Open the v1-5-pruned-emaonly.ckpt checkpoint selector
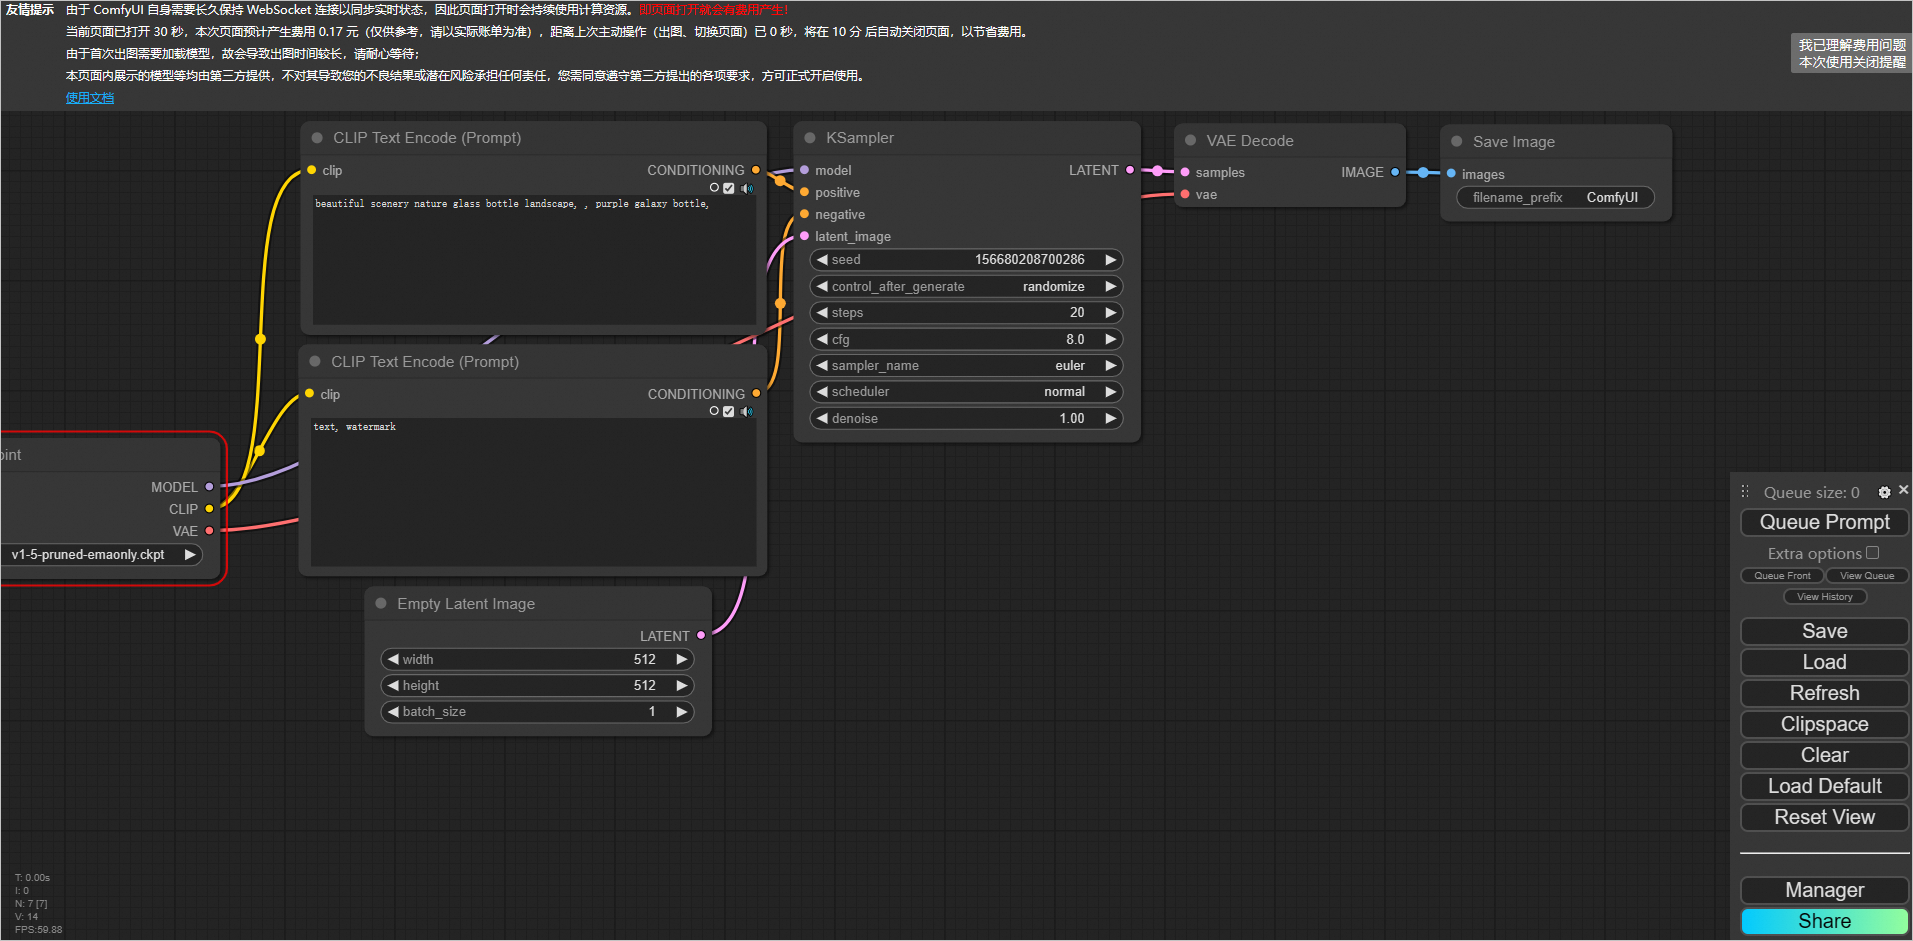 pos(100,555)
